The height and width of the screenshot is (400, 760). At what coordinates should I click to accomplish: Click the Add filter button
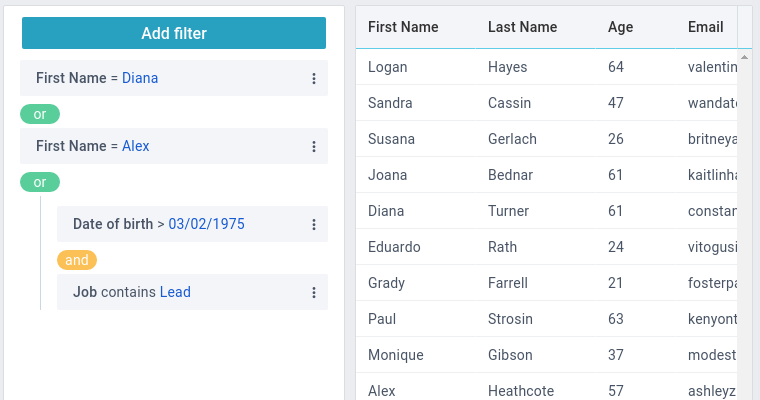click(x=174, y=33)
